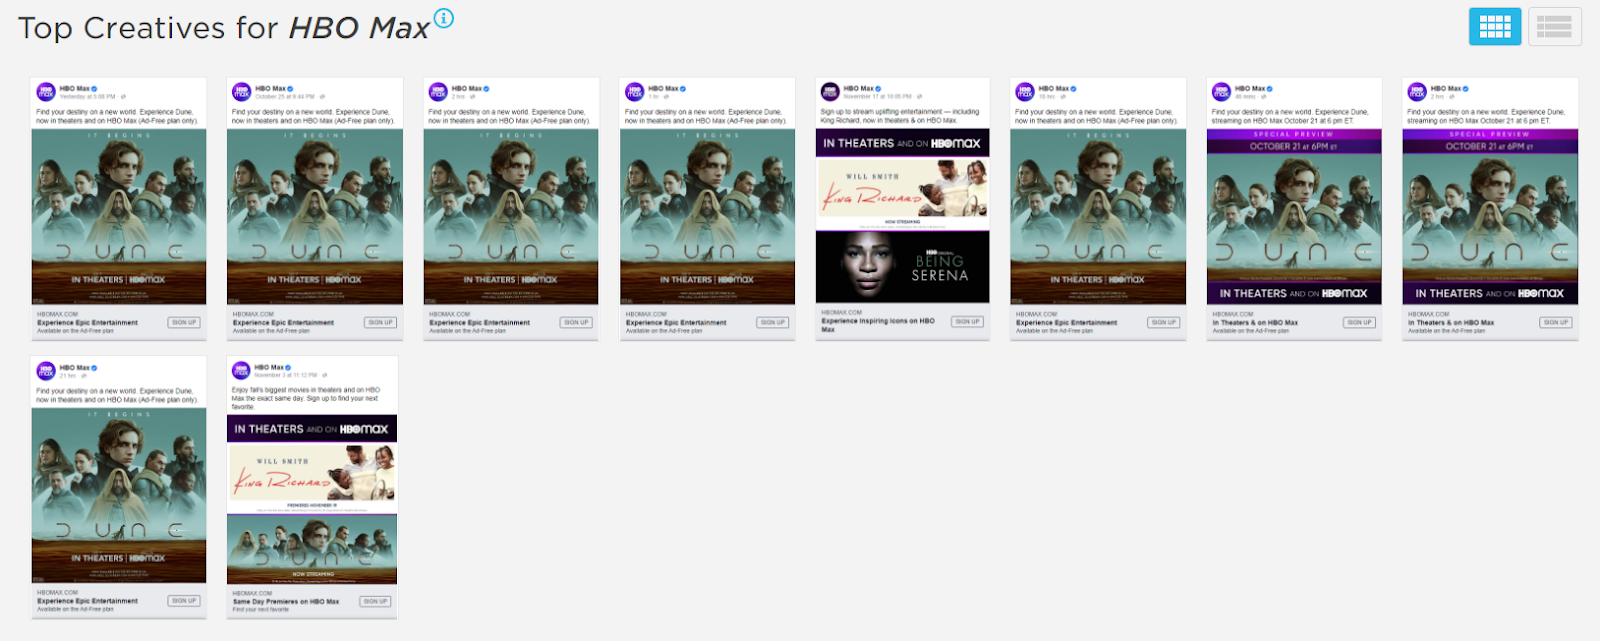Click HBO Max avatar on October 25 post
The height and width of the screenshot is (641, 1600).
pos(242,92)
